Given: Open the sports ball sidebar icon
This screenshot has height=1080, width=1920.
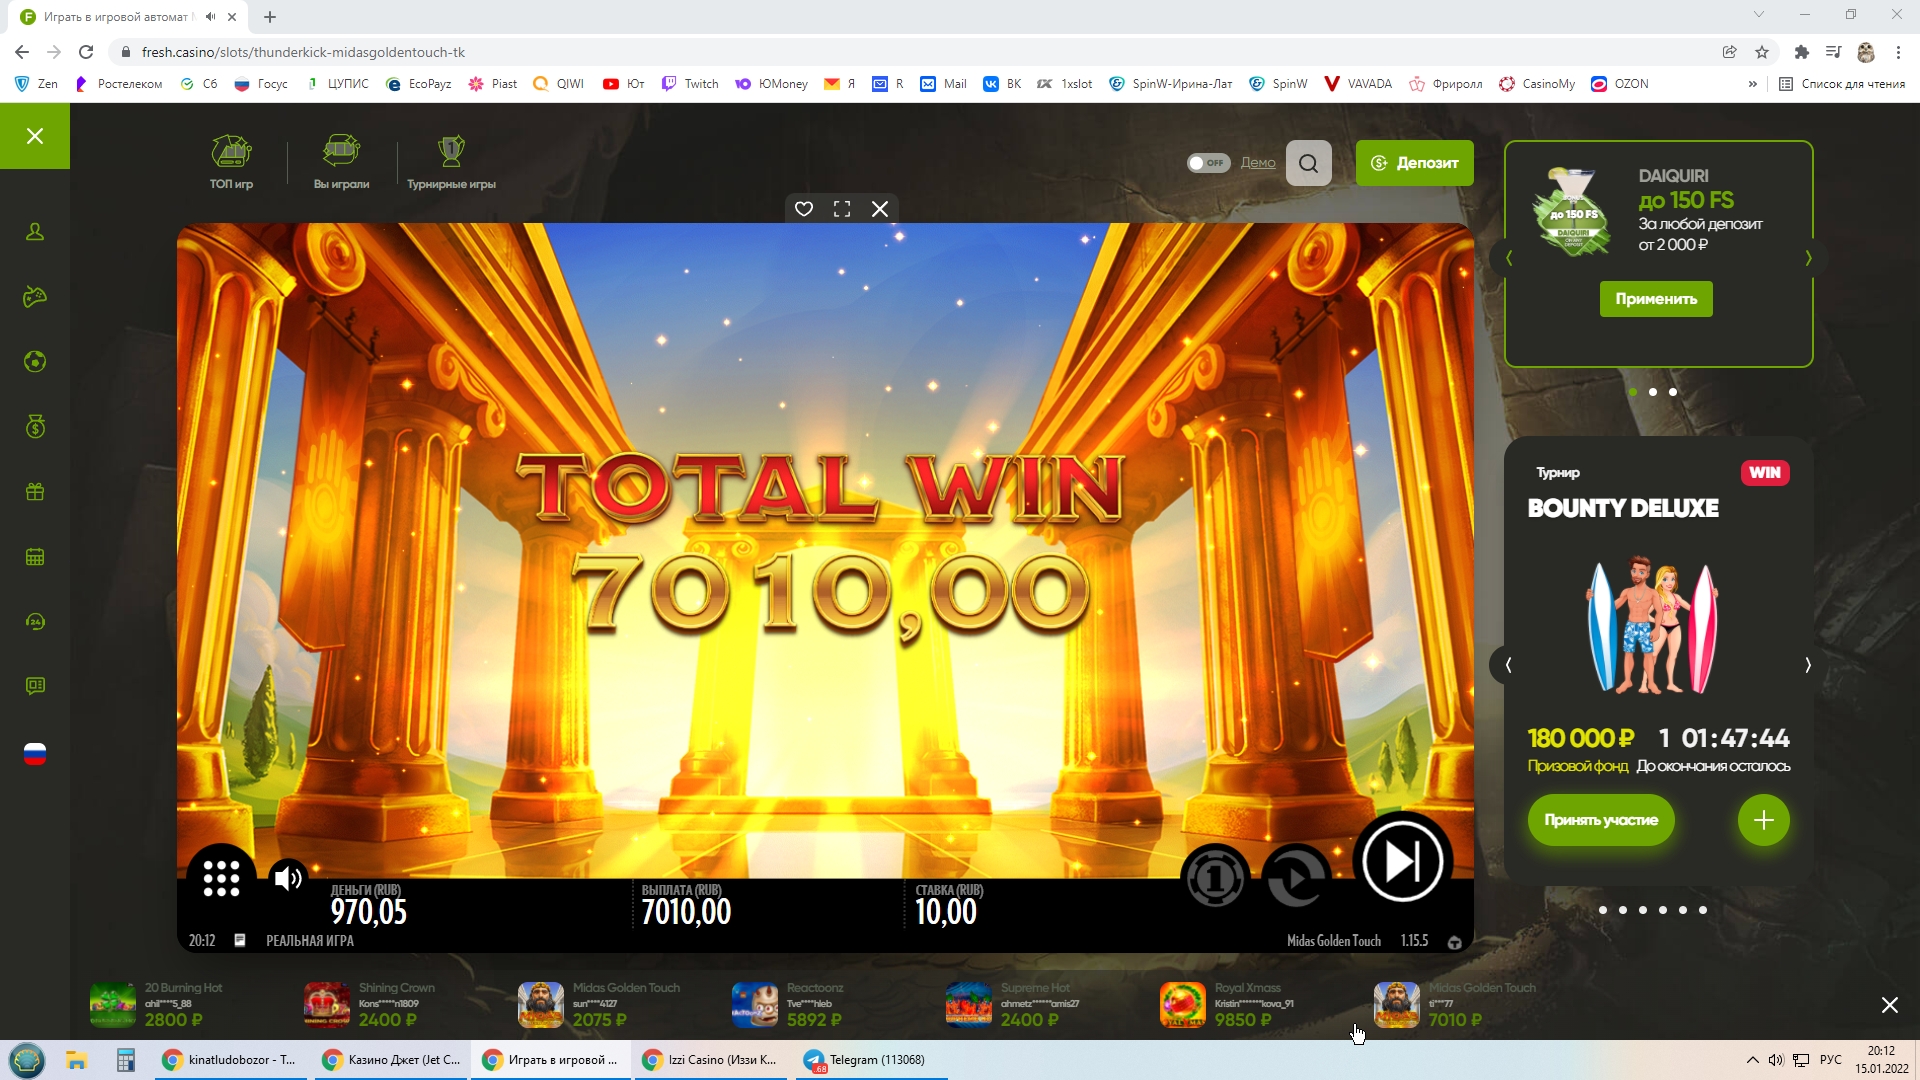Looking at the screenshot, I should coord(35,362).
